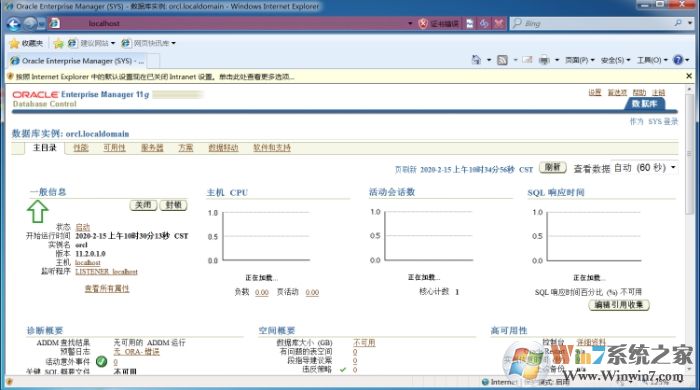Click the 关闭 button under 一般信息
Viewport: 700px width, 390px height.
[x=143, y=205]
